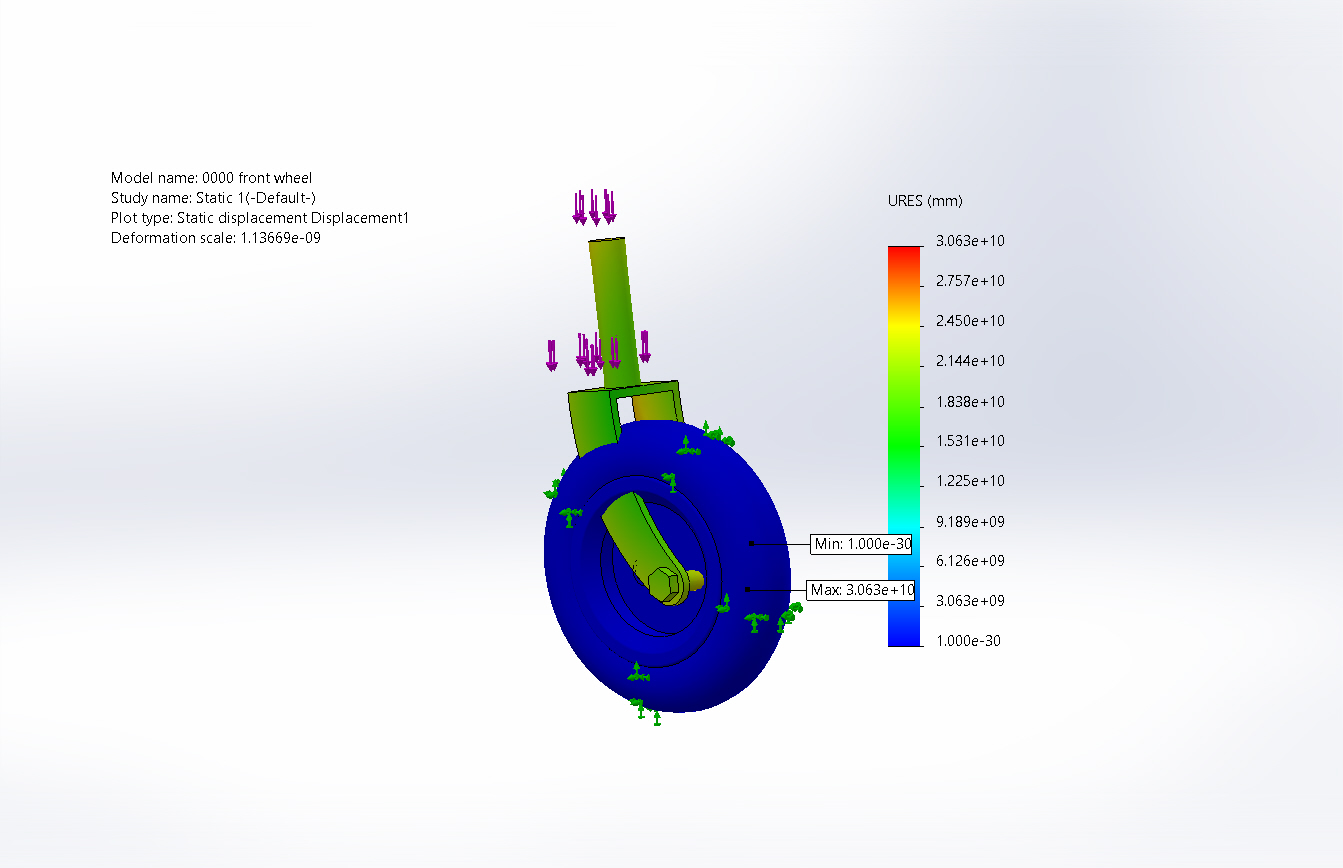Select the 'Deformation scale: 1.13669e-09' text

coord(216,238)
